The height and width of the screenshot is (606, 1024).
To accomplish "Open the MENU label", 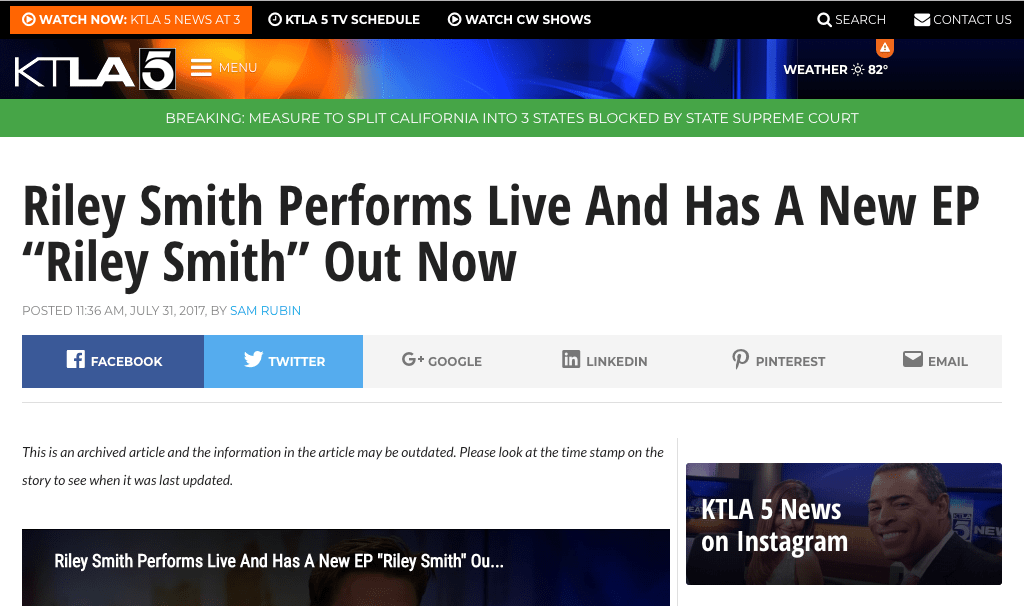I will click(238, 68).
